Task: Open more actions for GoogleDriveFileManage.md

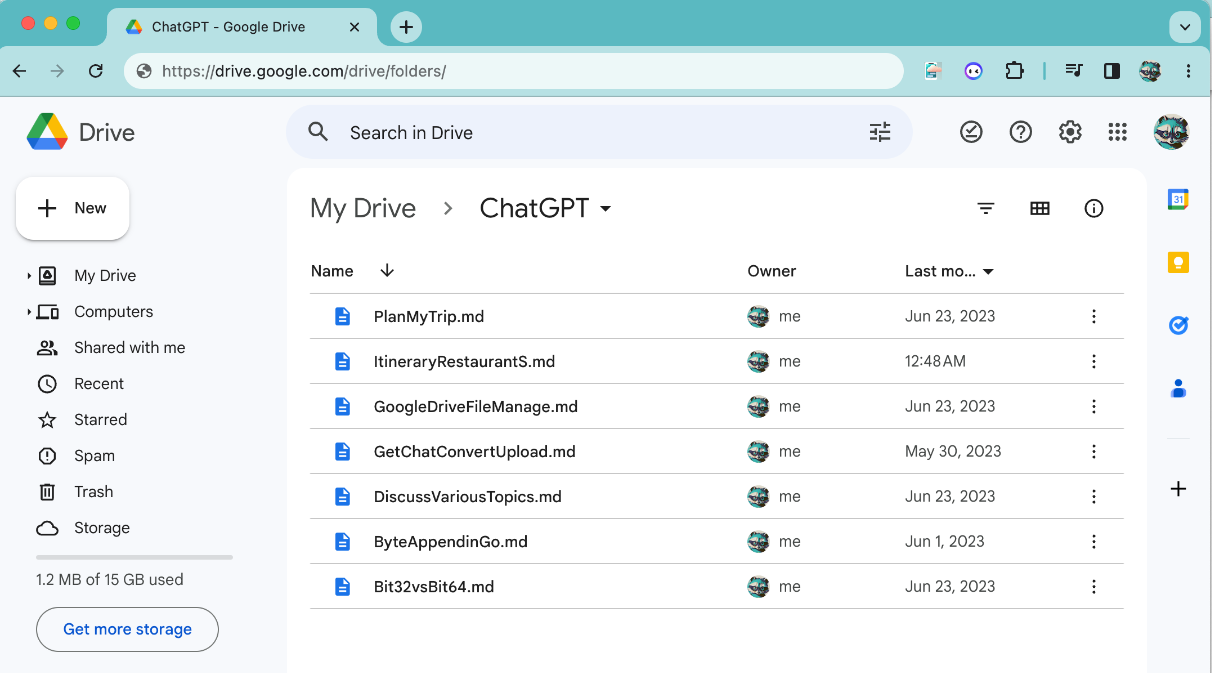Action: point(1094,406)
